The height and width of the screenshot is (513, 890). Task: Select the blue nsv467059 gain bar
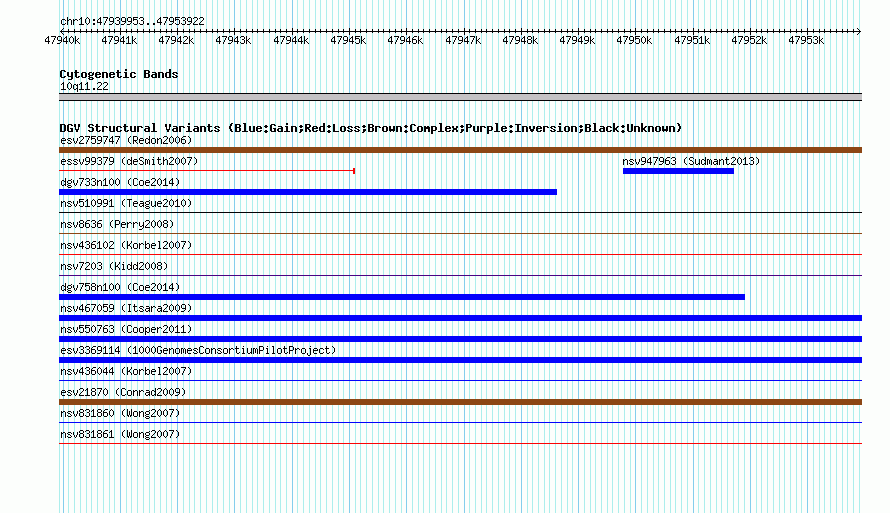pos(460,318)
